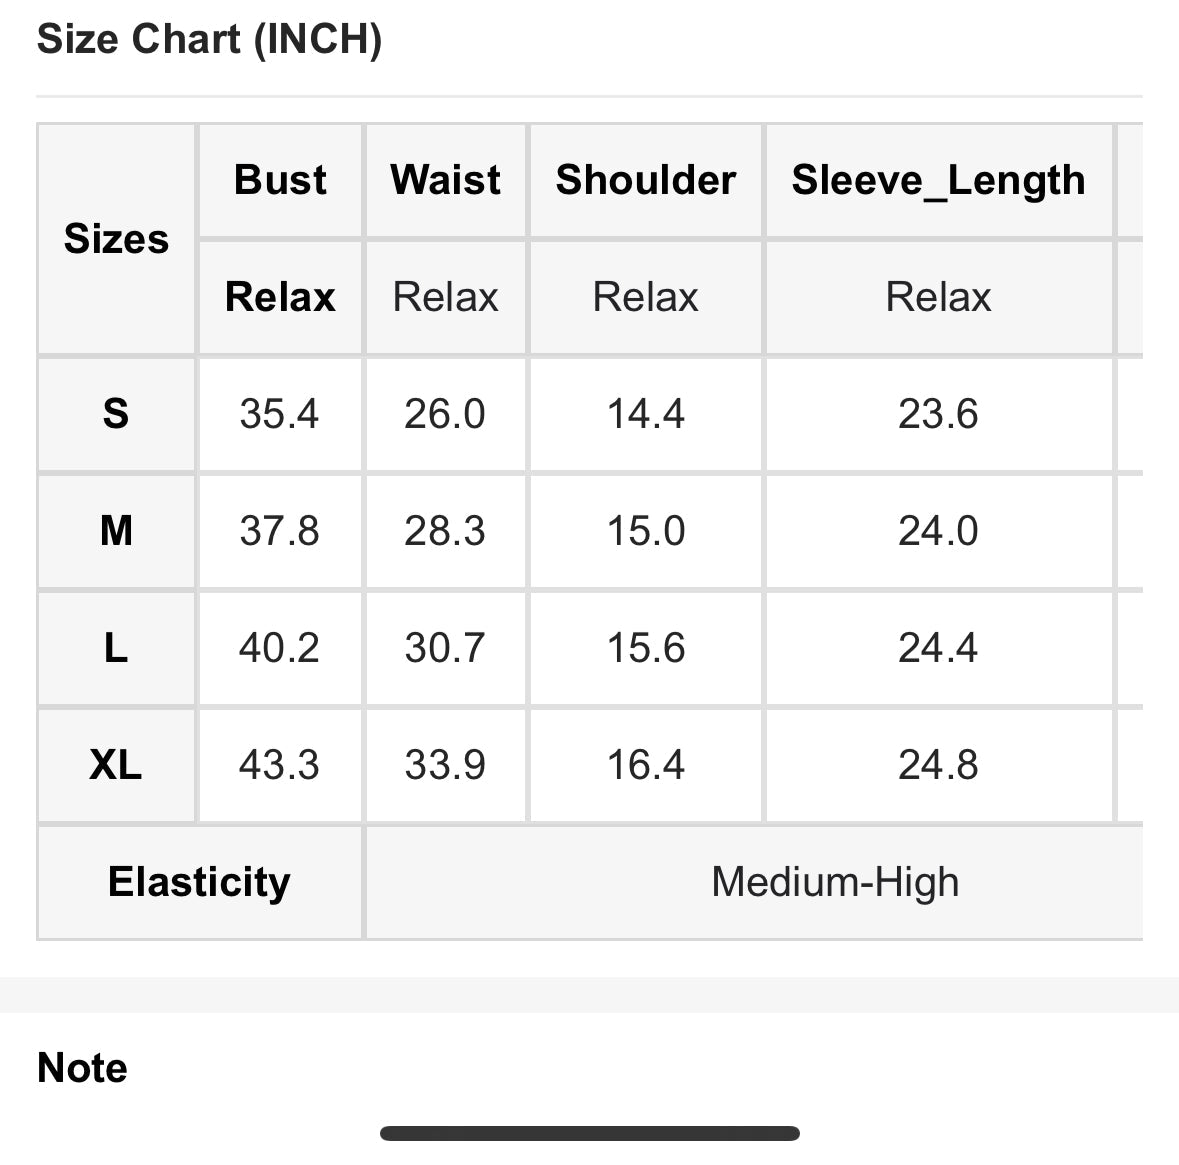
Task: Click the 35.4 bust measurement cell
Action: coord(279,413)
